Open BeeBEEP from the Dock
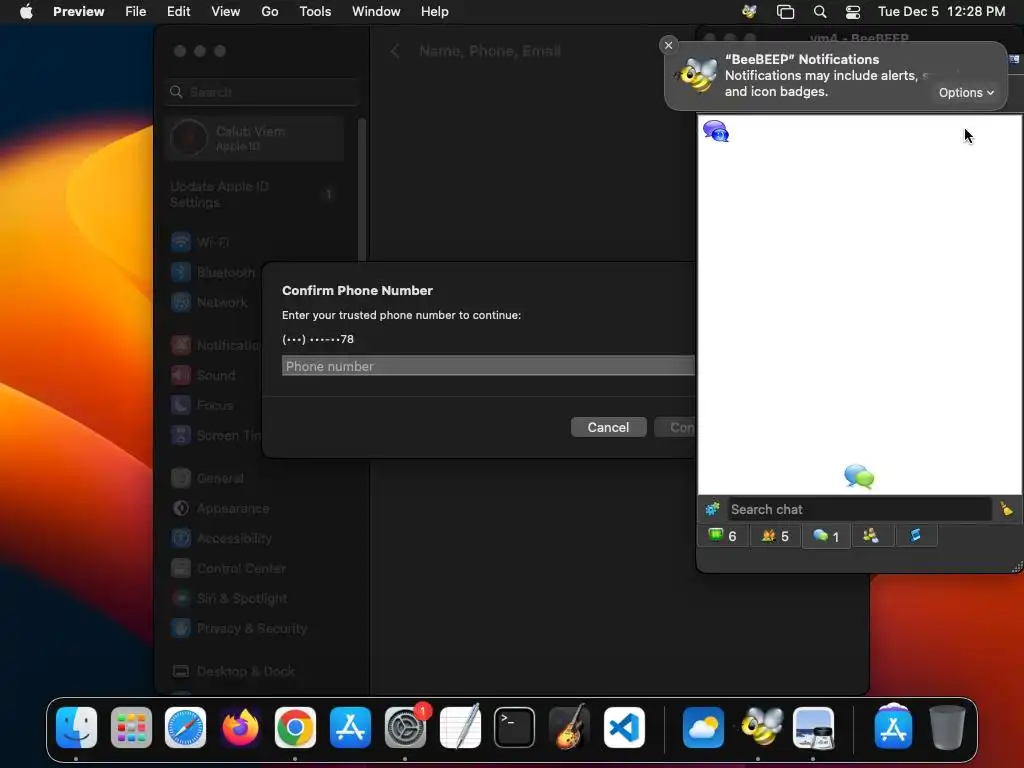Screen dimensions: 1024x768 tap(761, 726)
